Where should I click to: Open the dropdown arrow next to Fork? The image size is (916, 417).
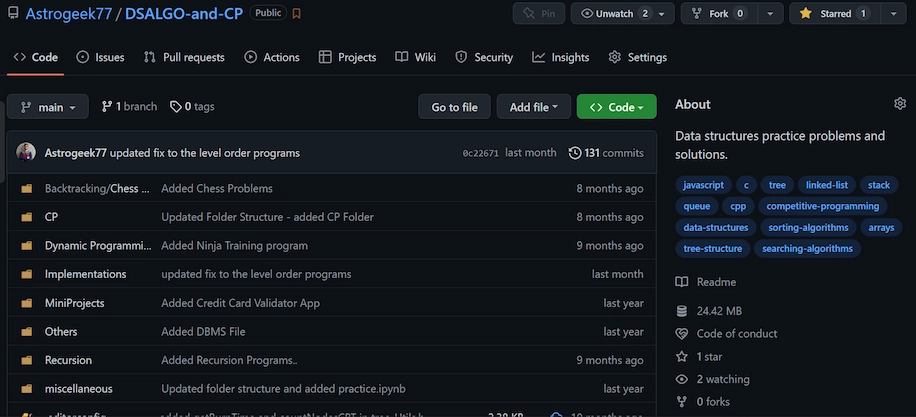point(770,13)
